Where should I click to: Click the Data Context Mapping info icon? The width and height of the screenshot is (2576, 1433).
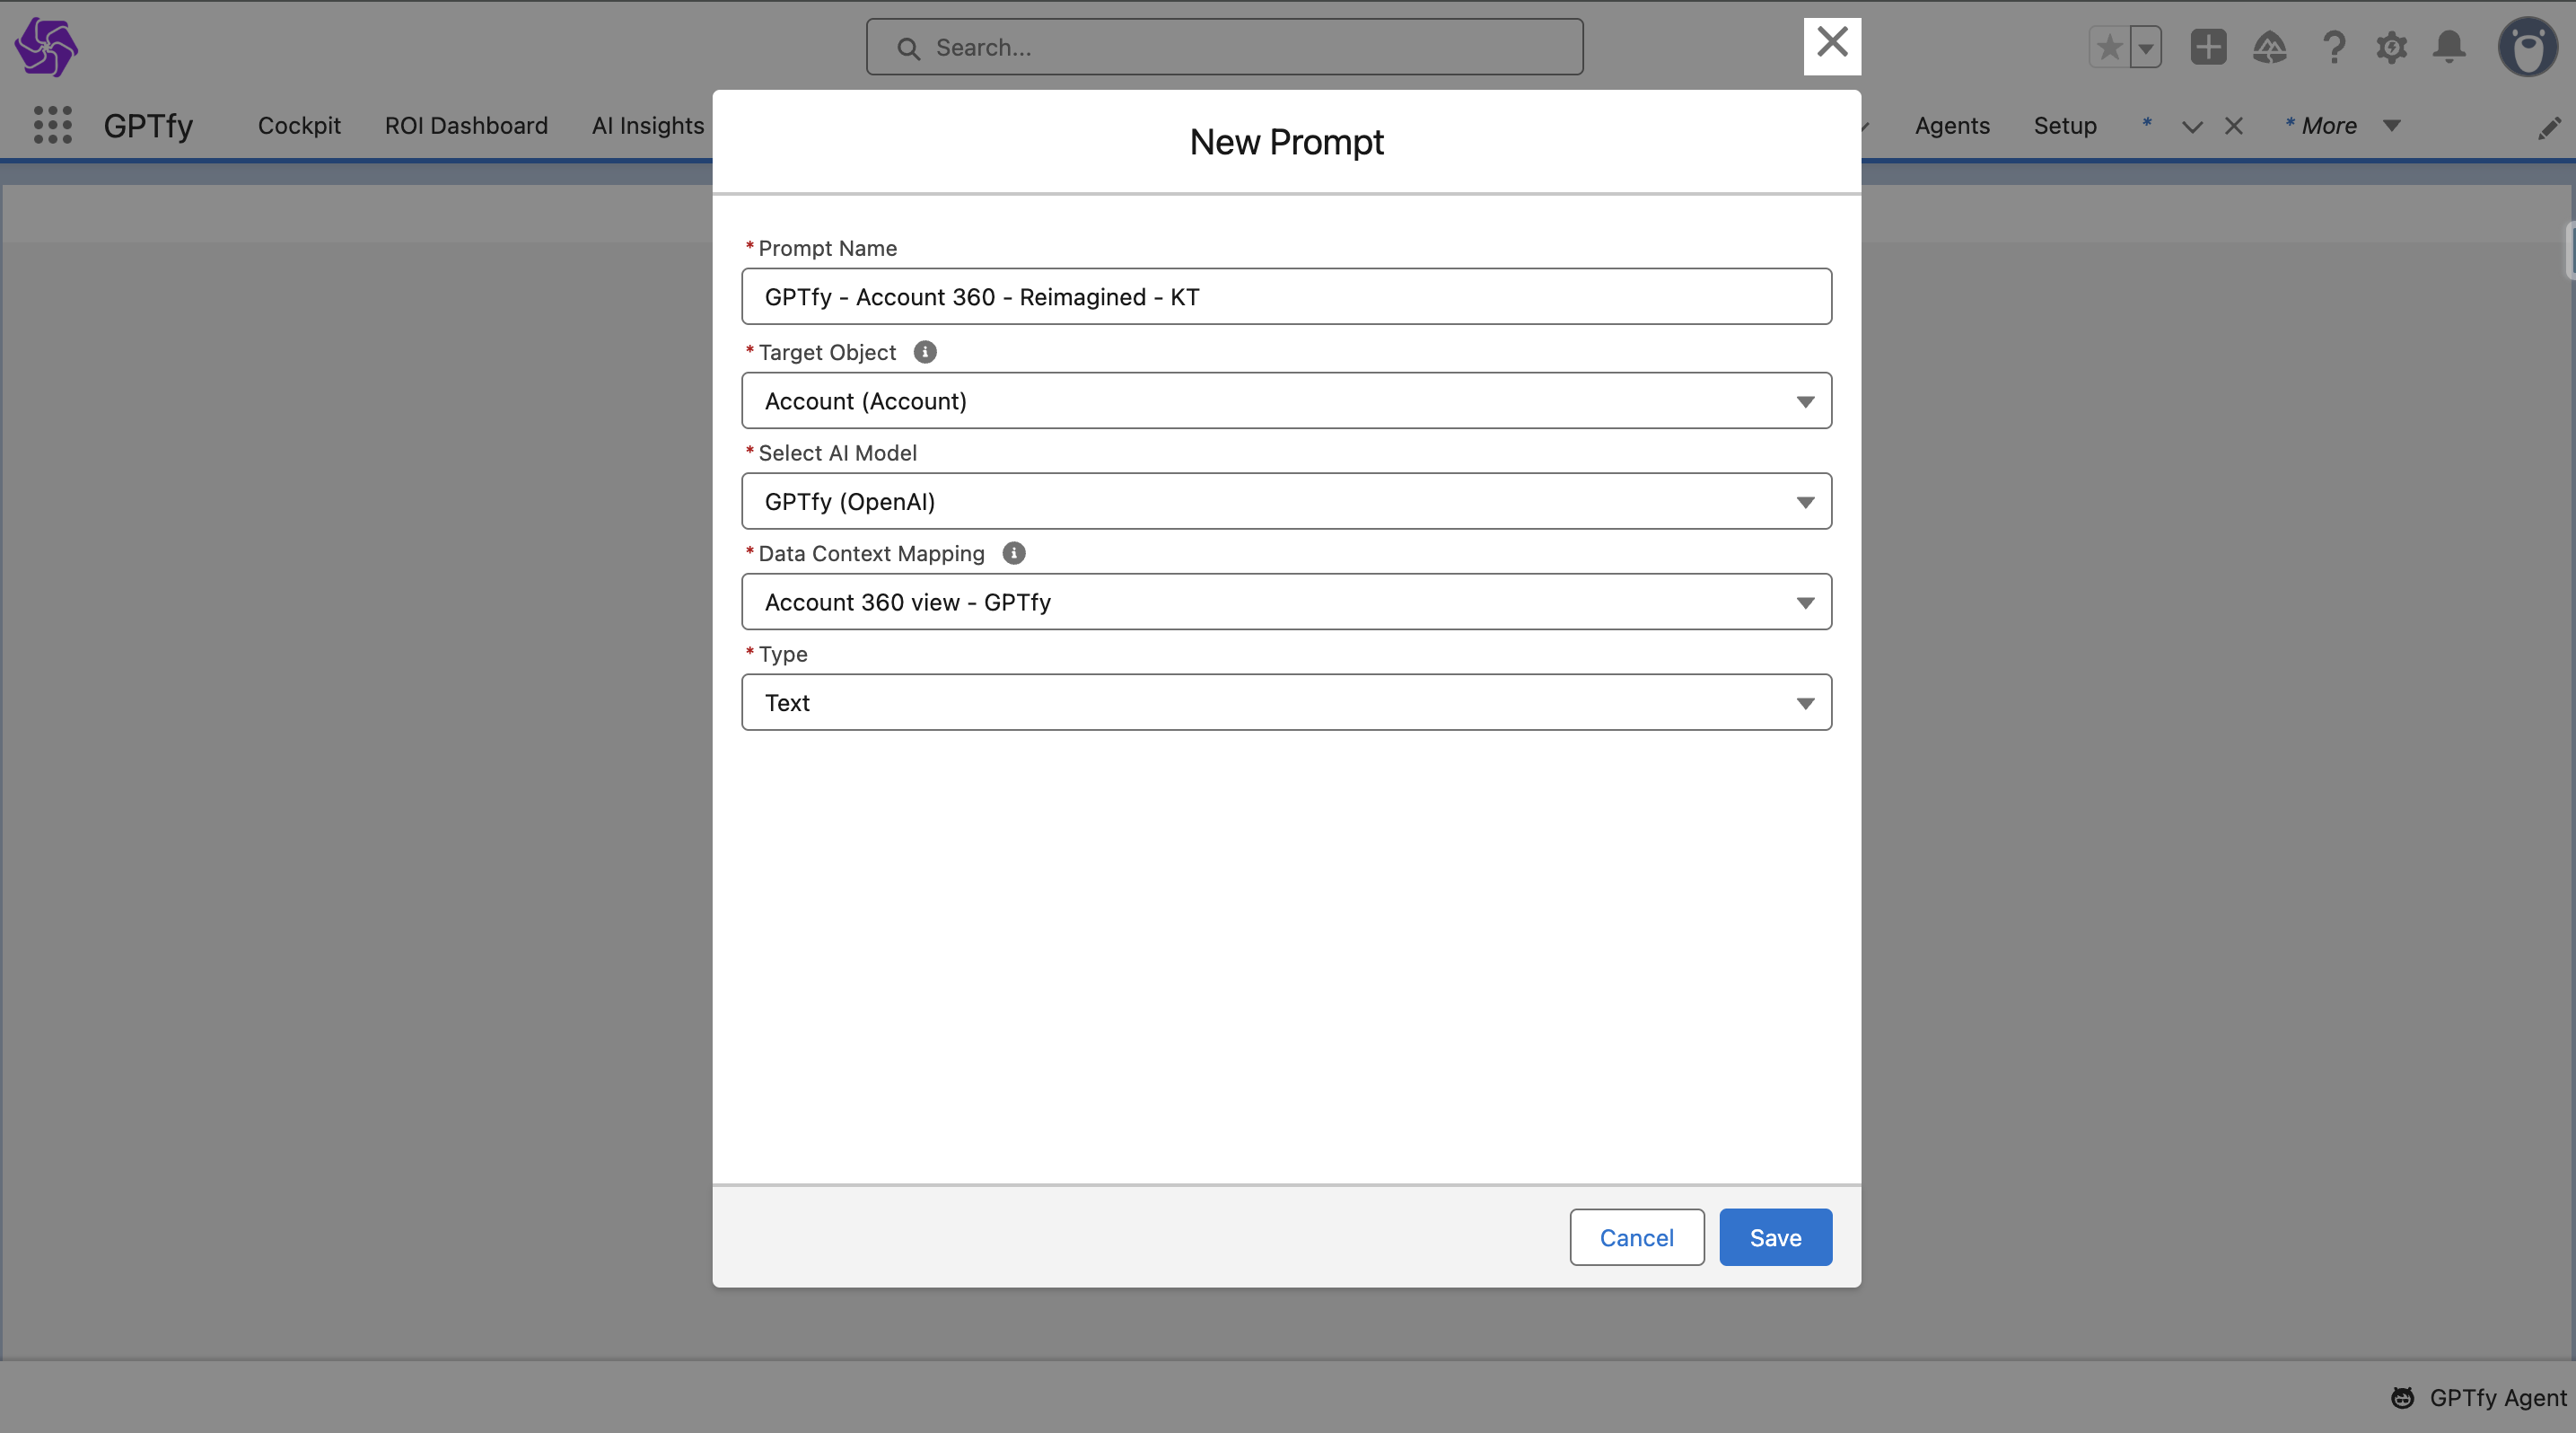[1013, 553]
